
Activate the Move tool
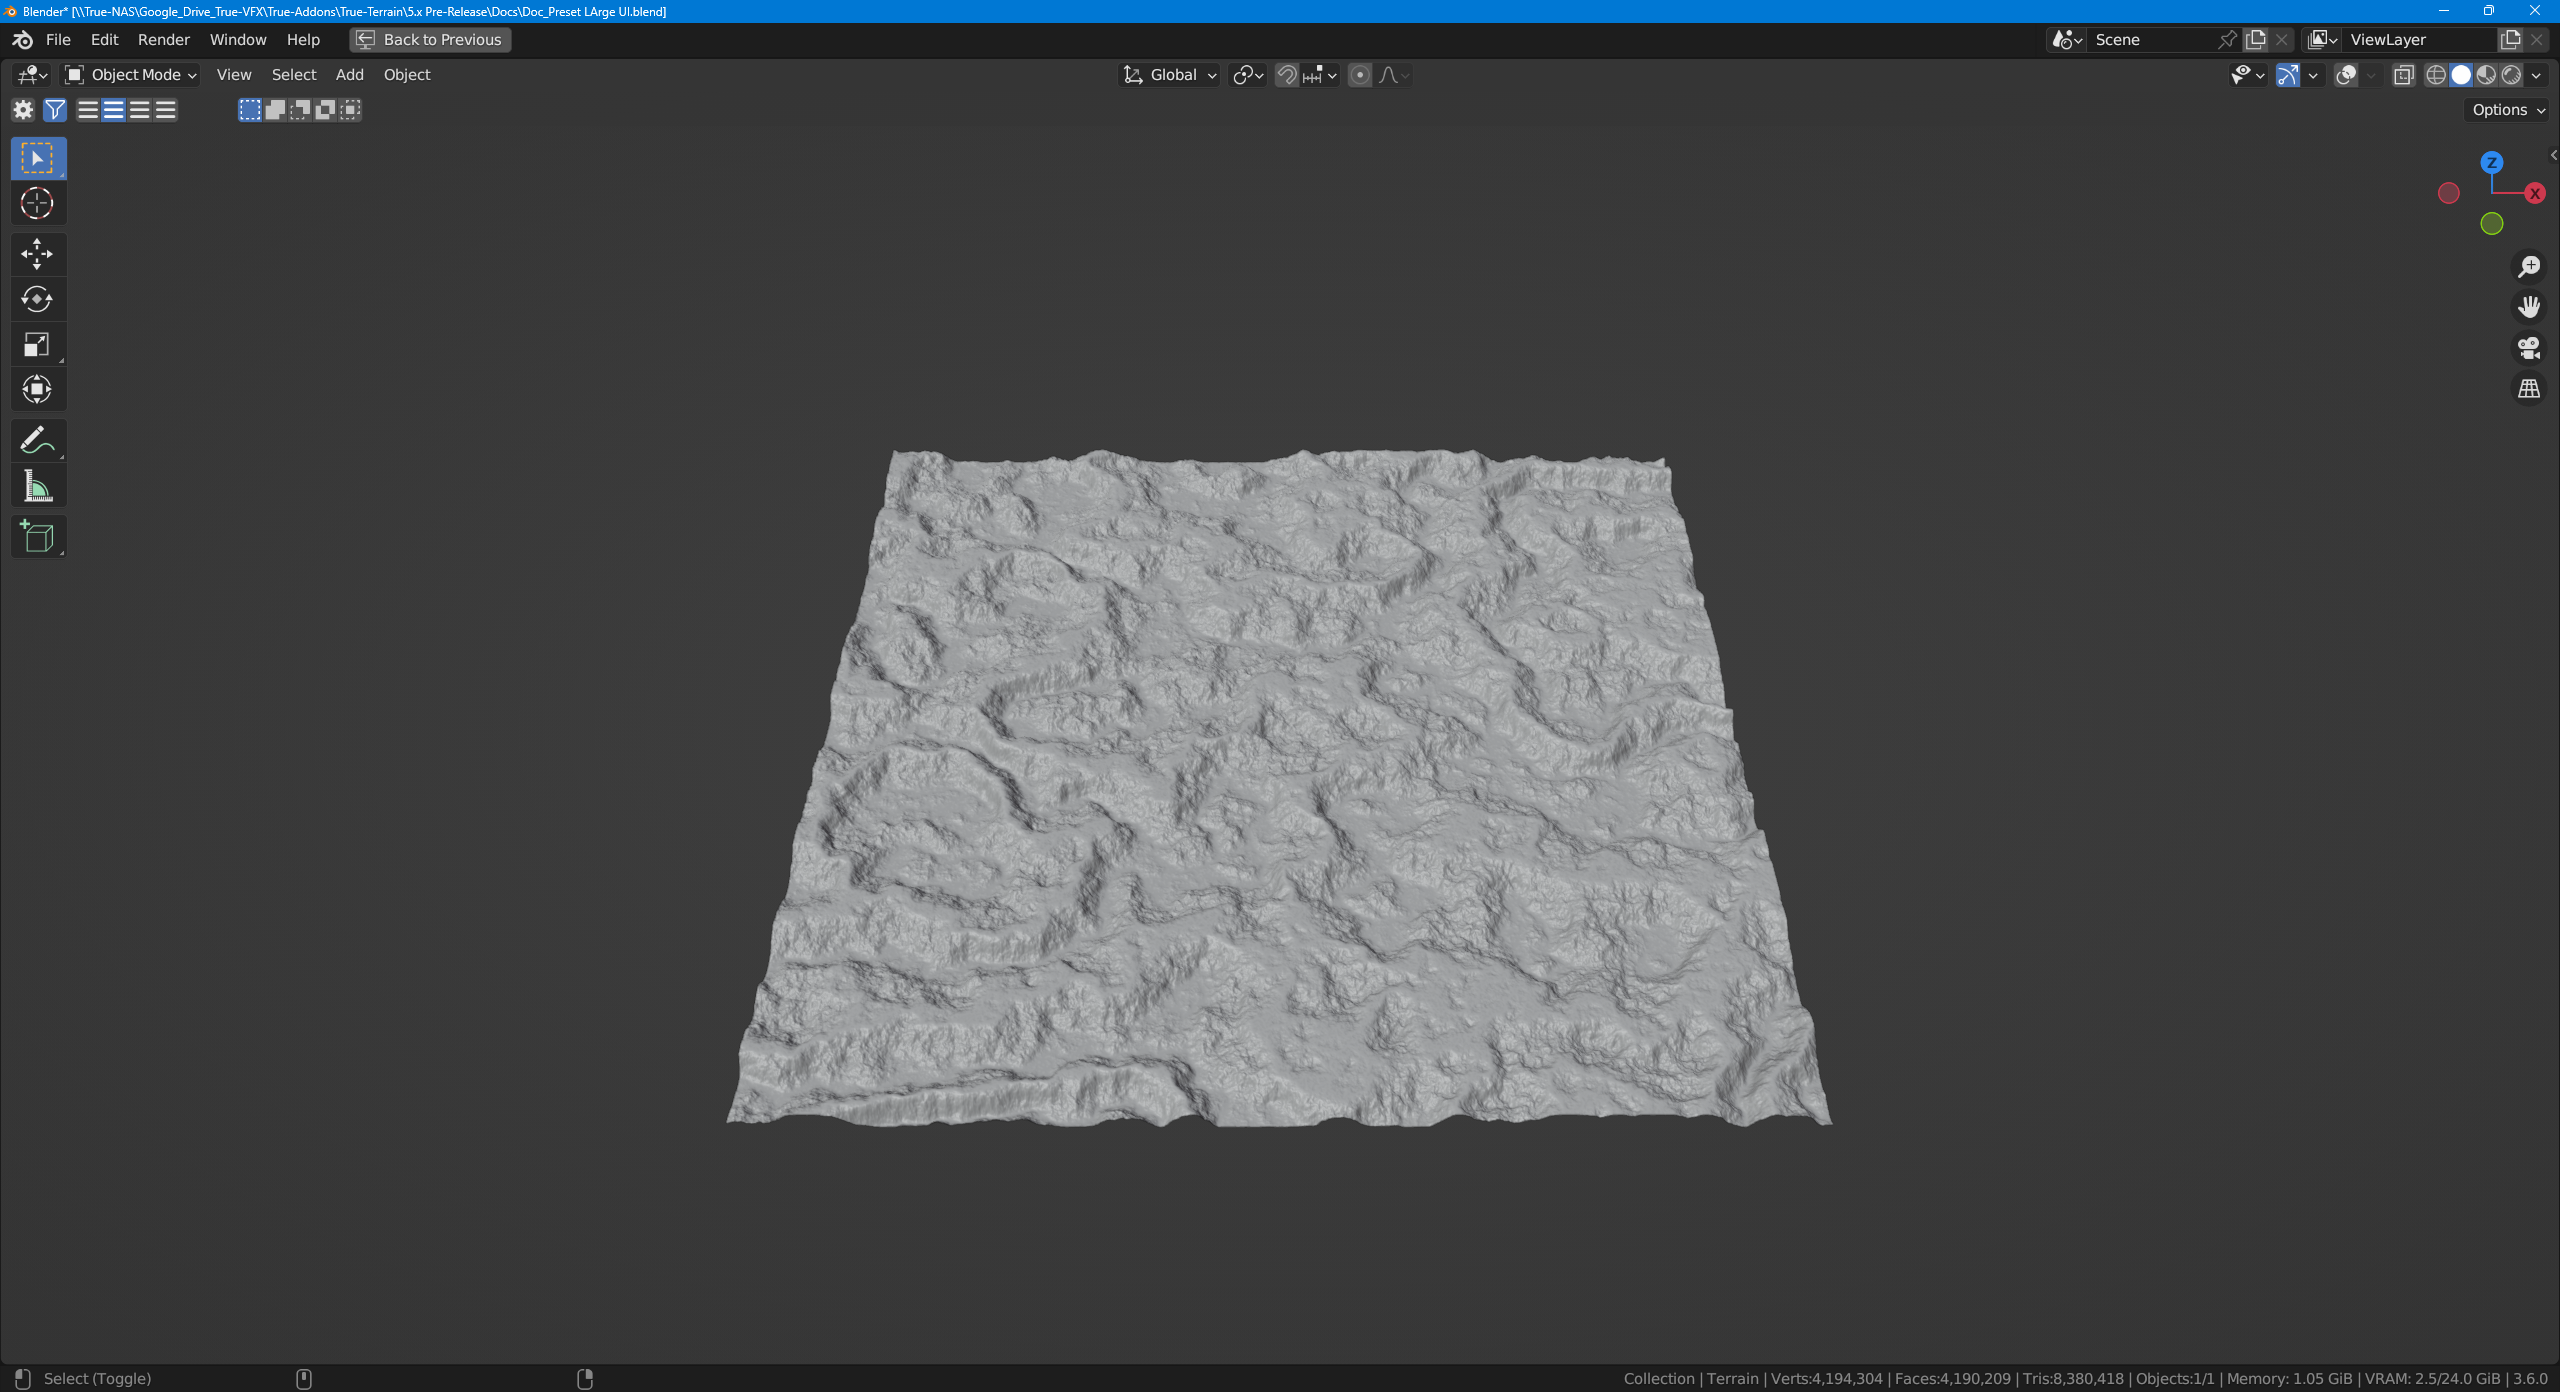[37, 254]
